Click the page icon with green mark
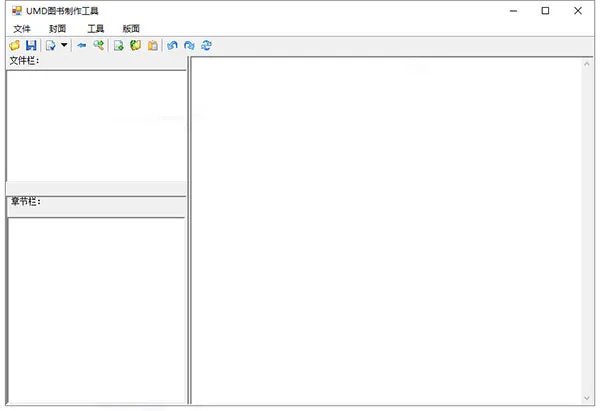 point(119,46)
